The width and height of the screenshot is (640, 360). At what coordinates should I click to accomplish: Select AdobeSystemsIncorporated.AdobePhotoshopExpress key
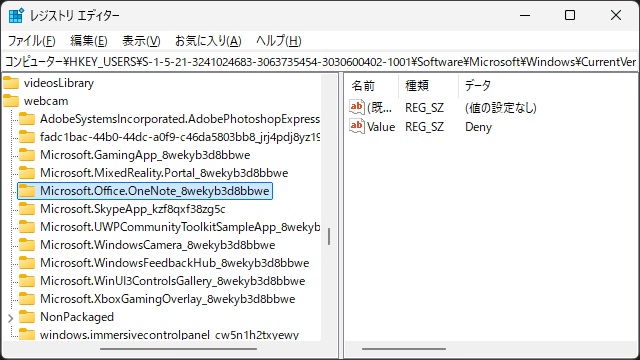pos(180,119)
